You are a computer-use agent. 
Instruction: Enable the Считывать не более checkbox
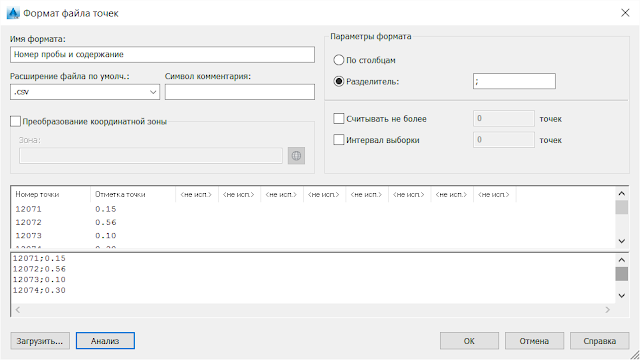tap(339, 119)
